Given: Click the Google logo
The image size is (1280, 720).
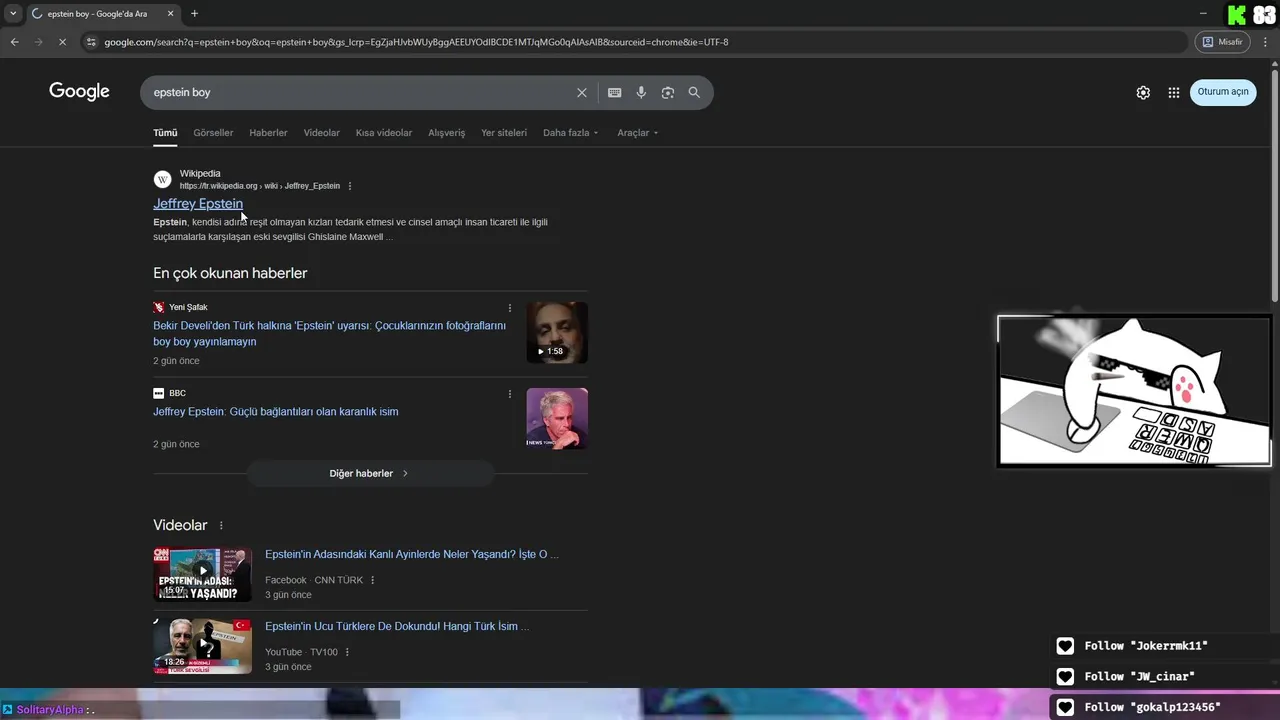Looking at the screenshot, I should pos(79,92).
